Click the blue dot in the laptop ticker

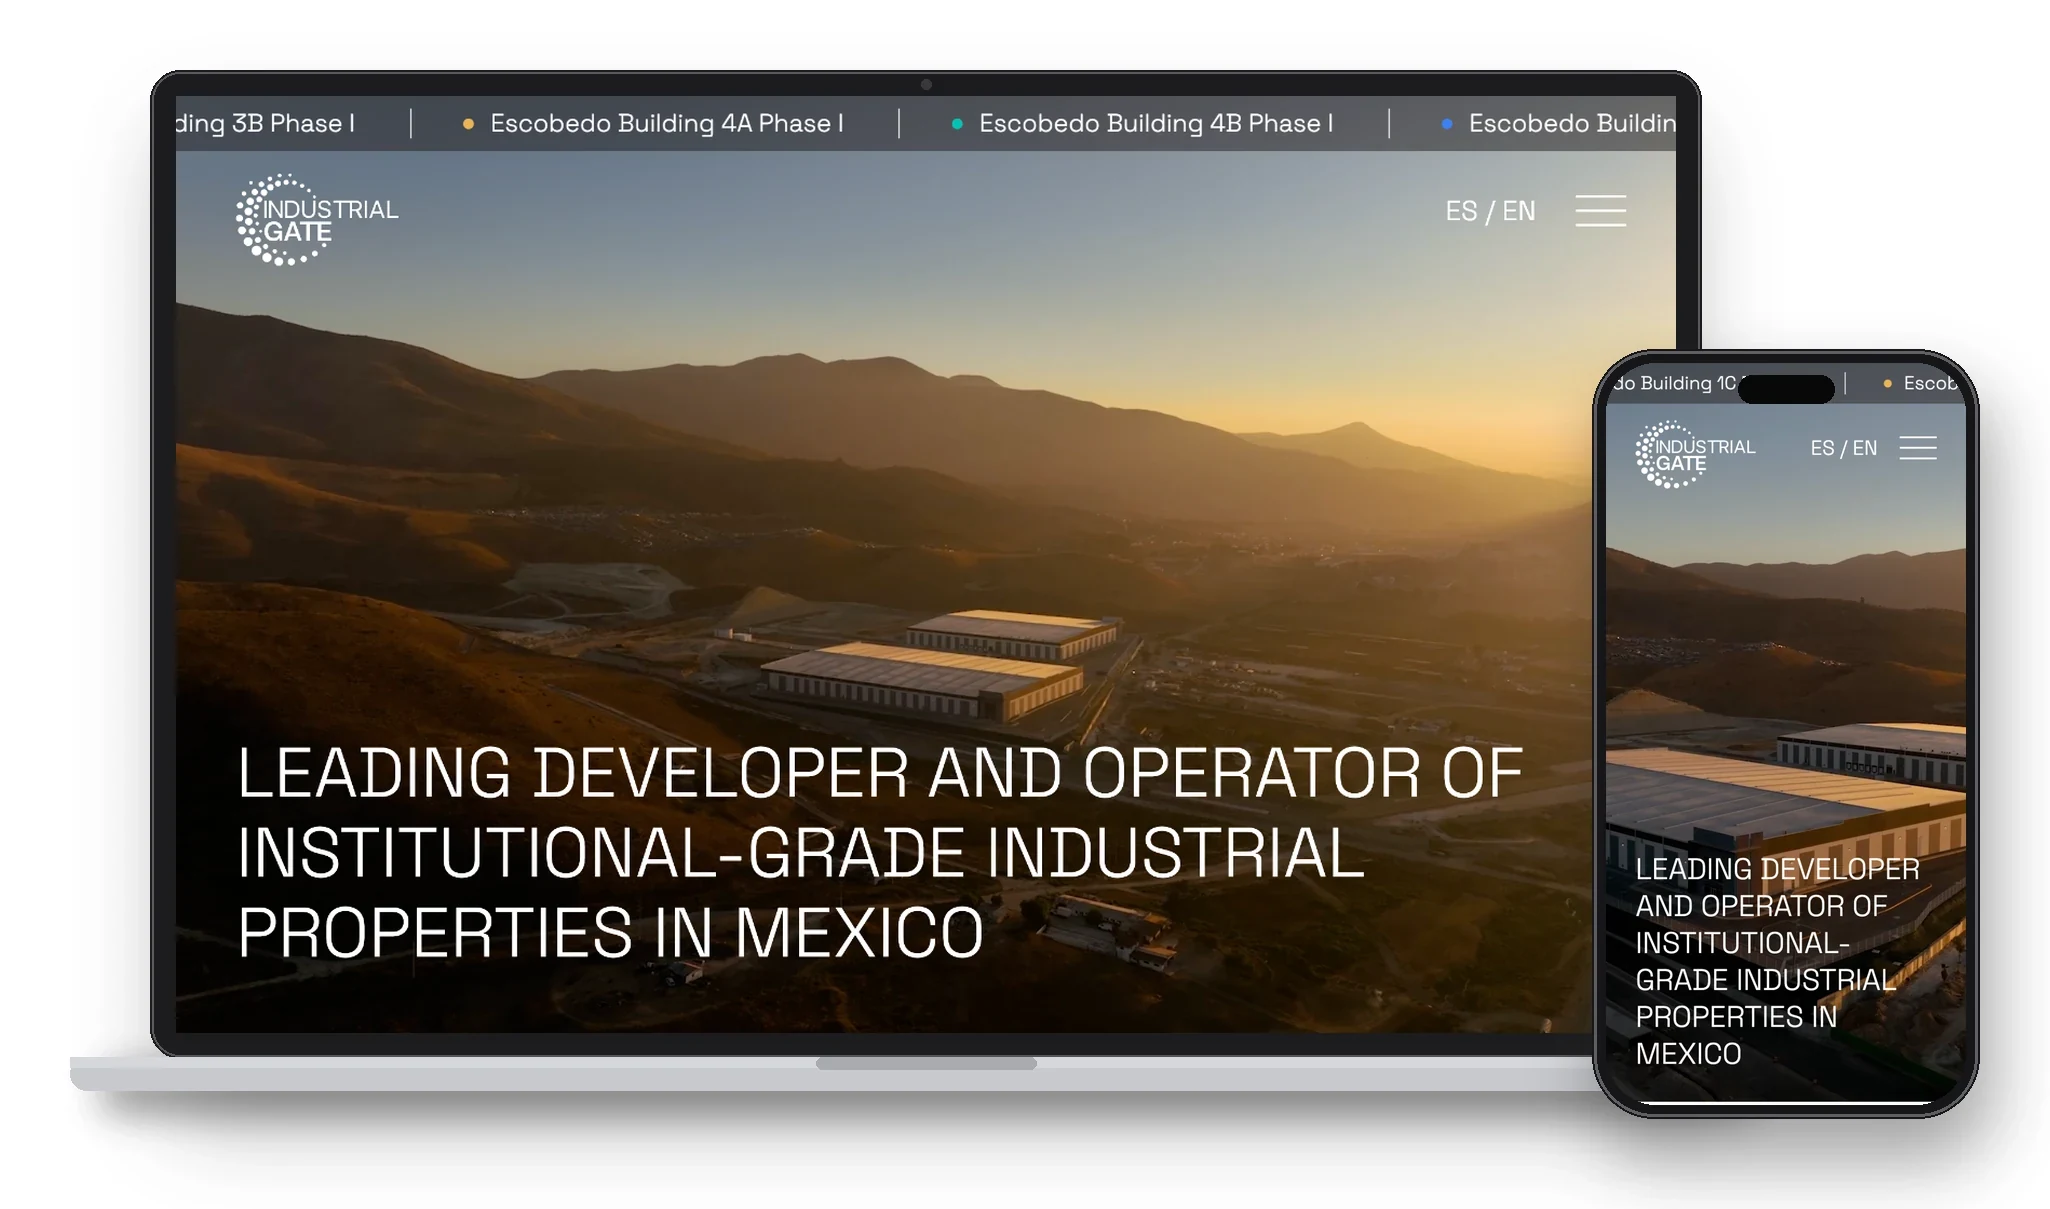(1446, 124)
